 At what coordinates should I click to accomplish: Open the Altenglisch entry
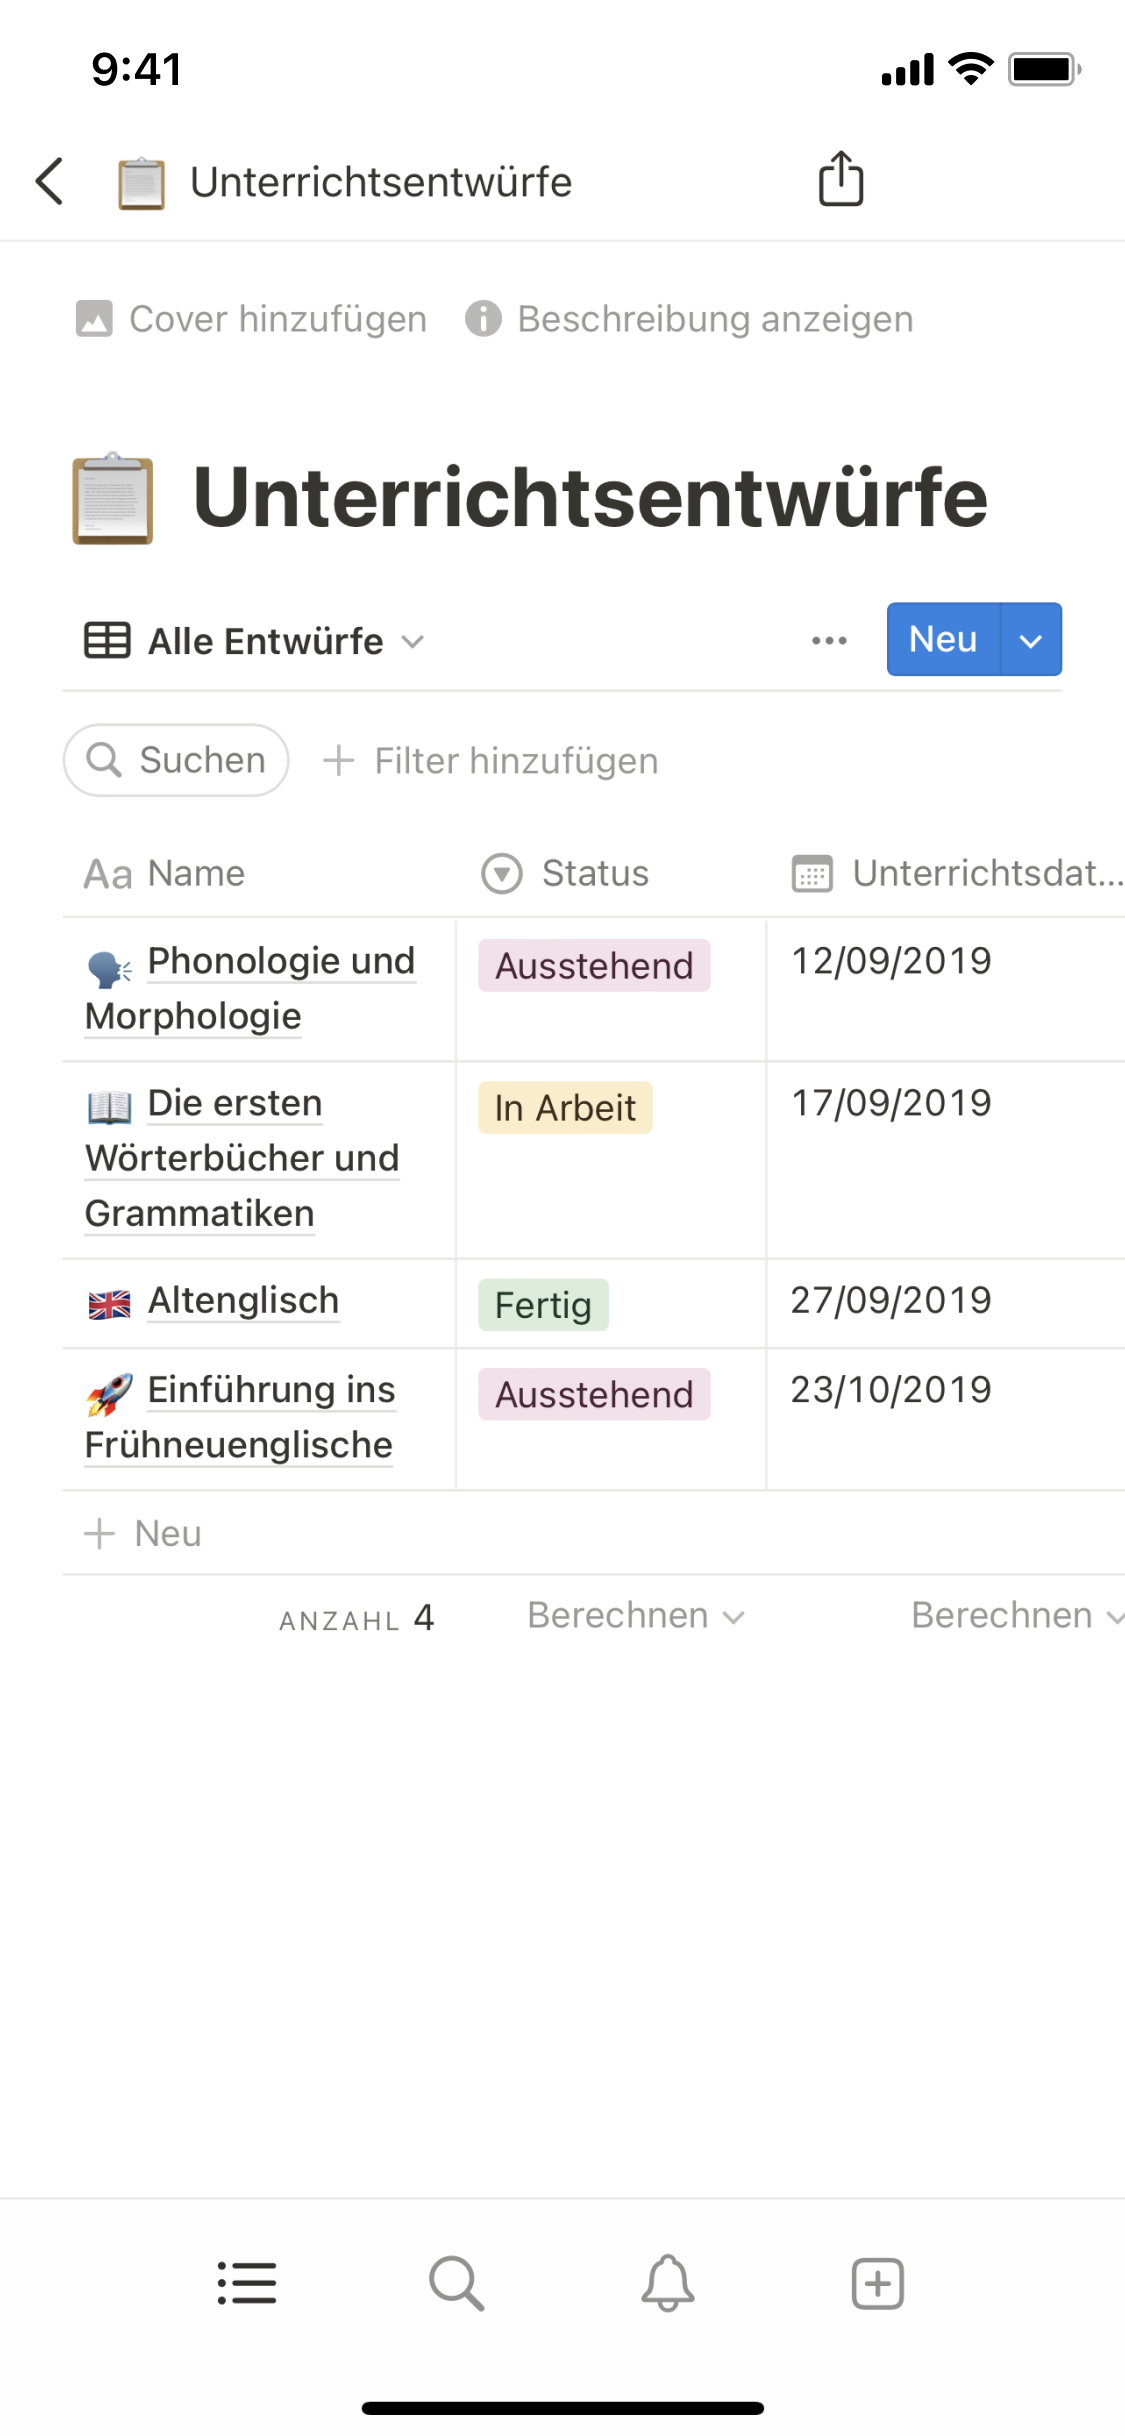coord(243,1301)
